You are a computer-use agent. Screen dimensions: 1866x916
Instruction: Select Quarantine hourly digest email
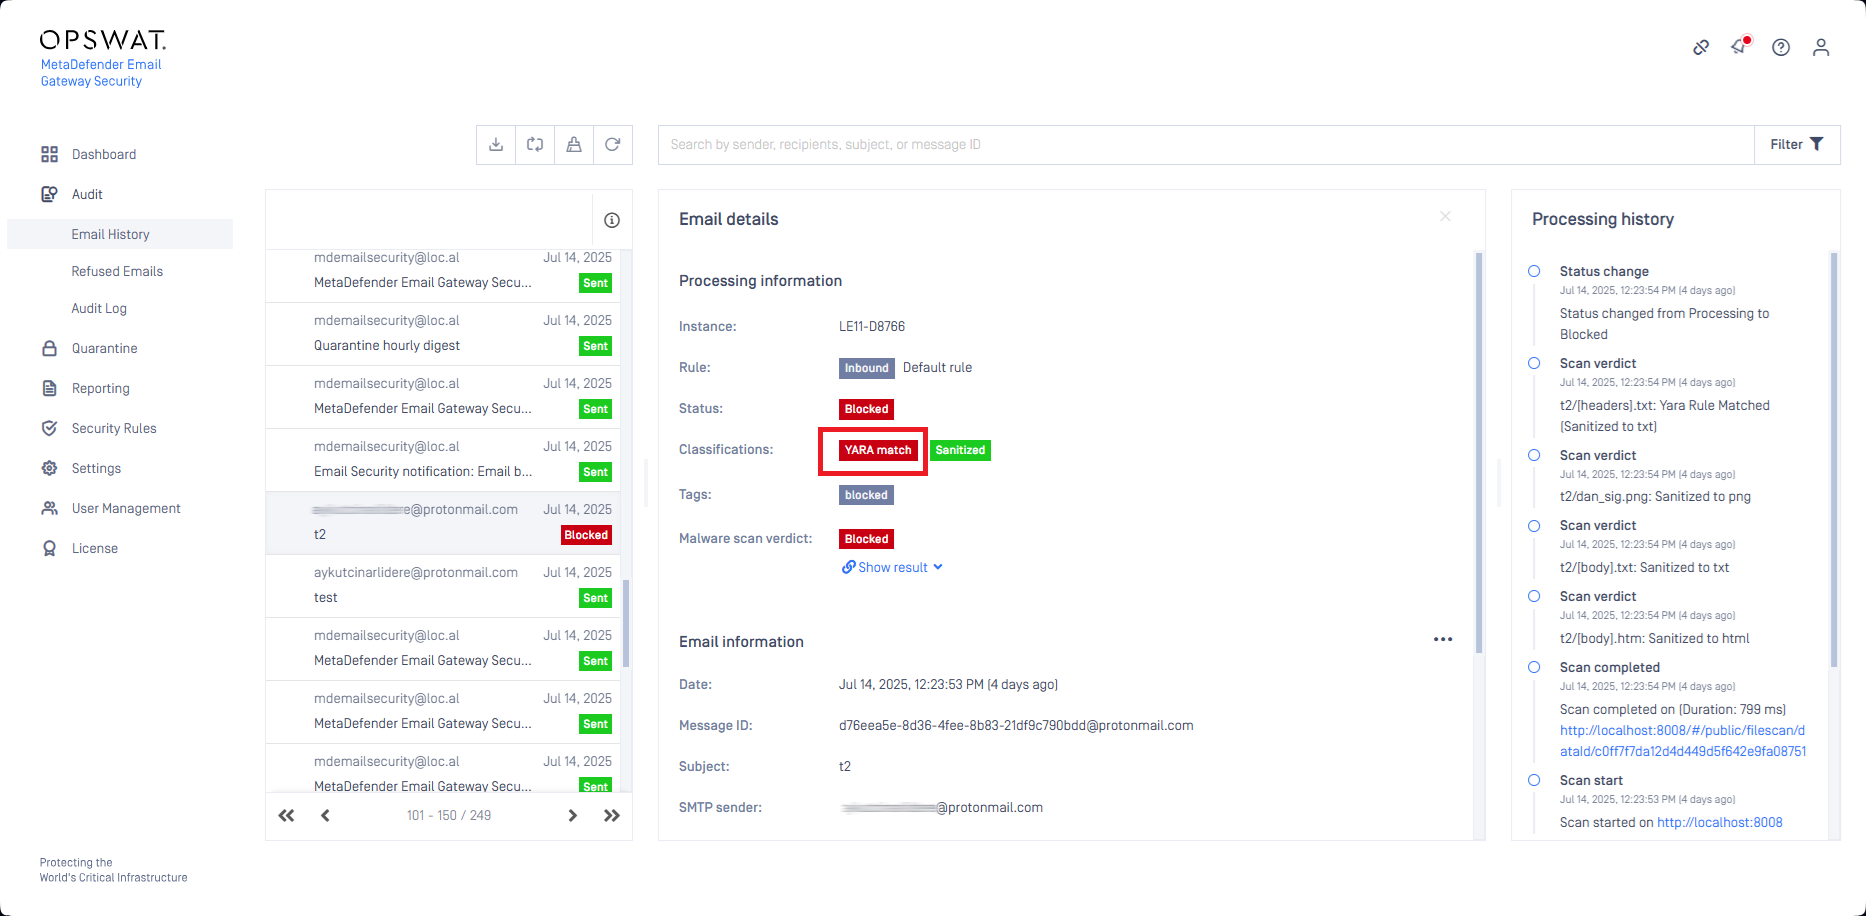tap(443, 334)
